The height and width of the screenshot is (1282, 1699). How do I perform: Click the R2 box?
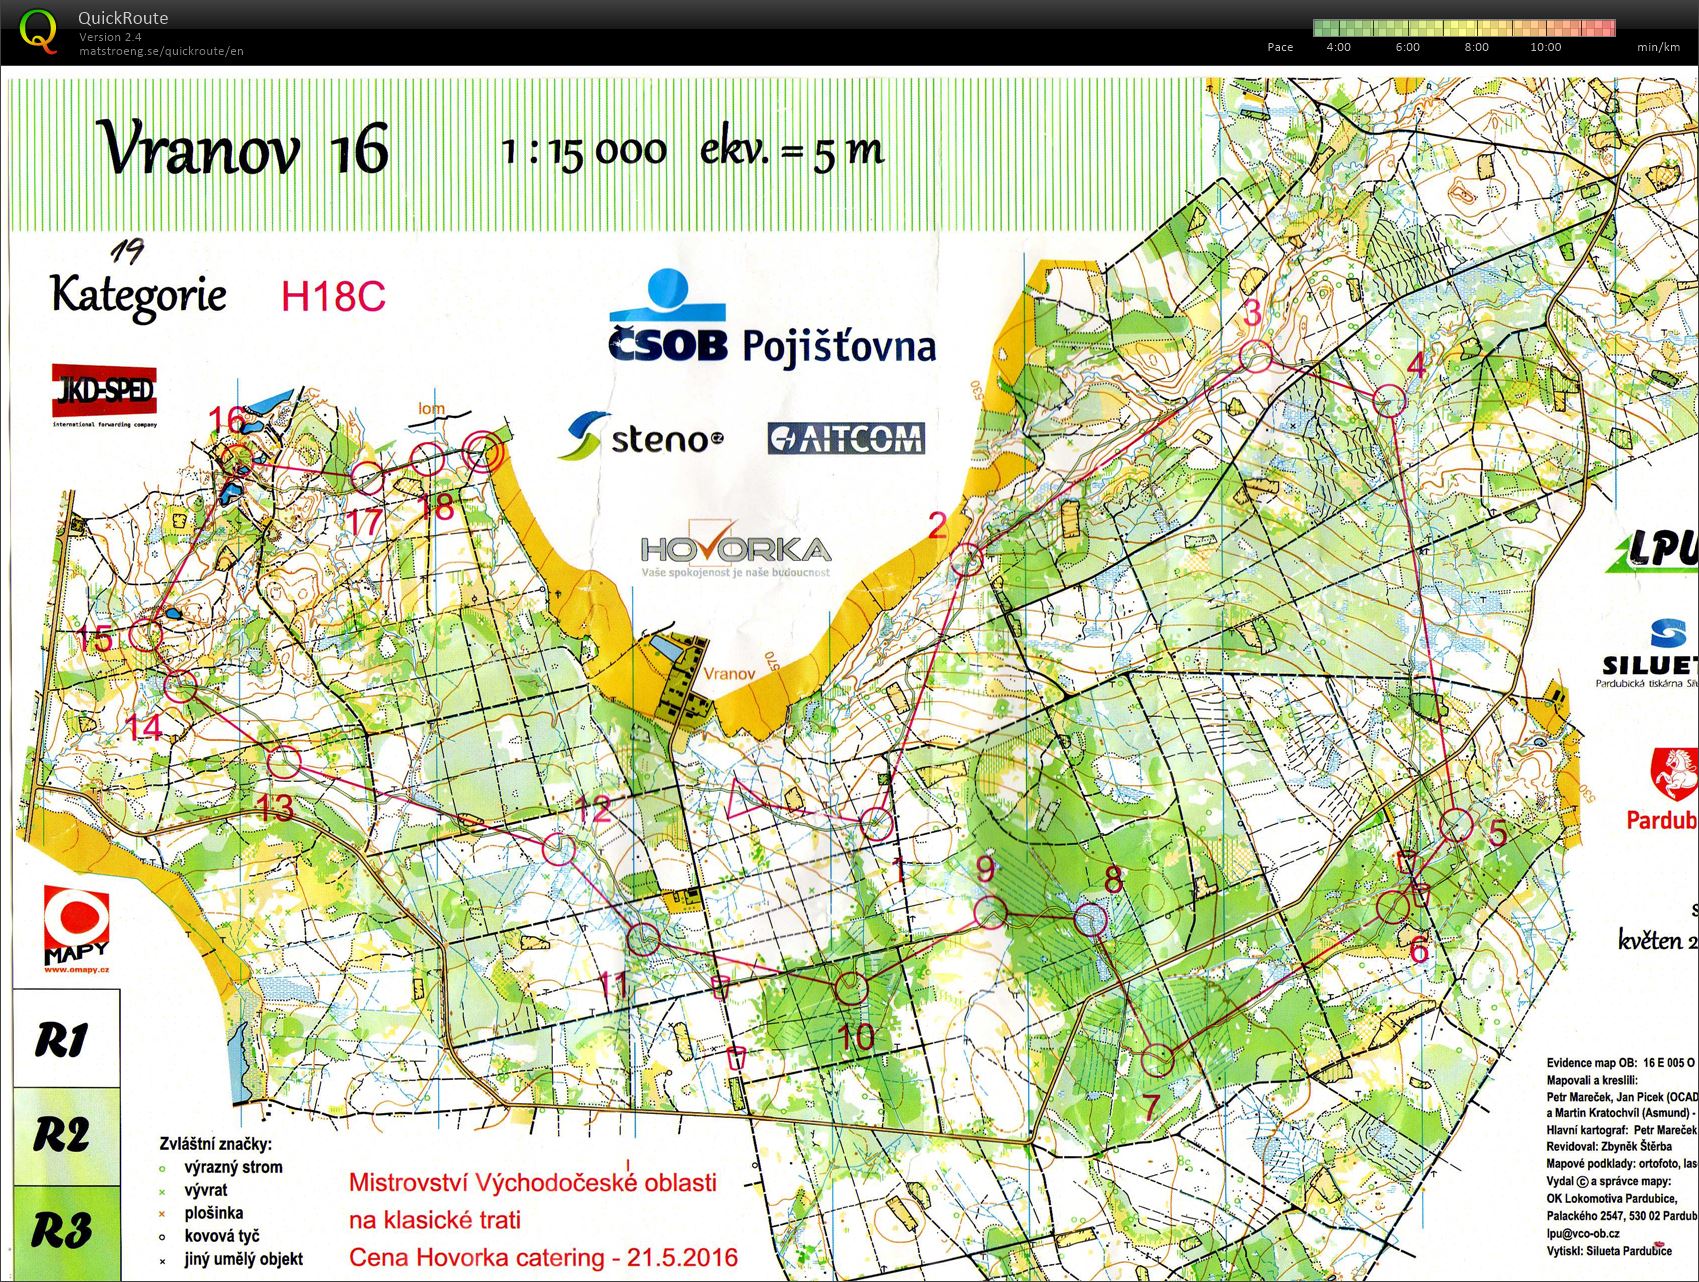click(x=66, y=1135)
